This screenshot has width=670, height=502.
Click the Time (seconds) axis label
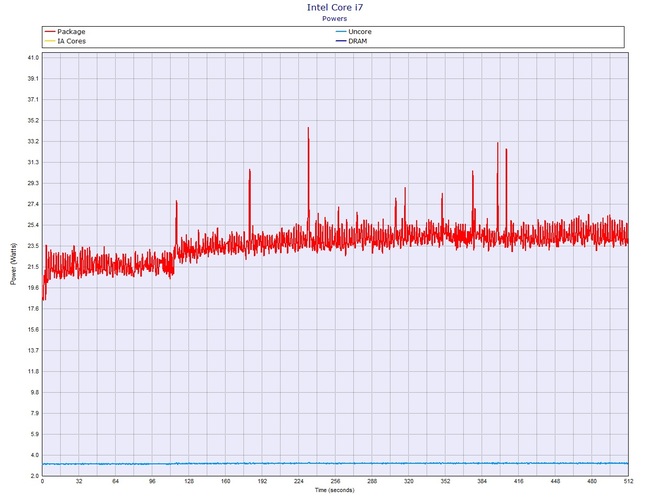click(x=335, y=490)
